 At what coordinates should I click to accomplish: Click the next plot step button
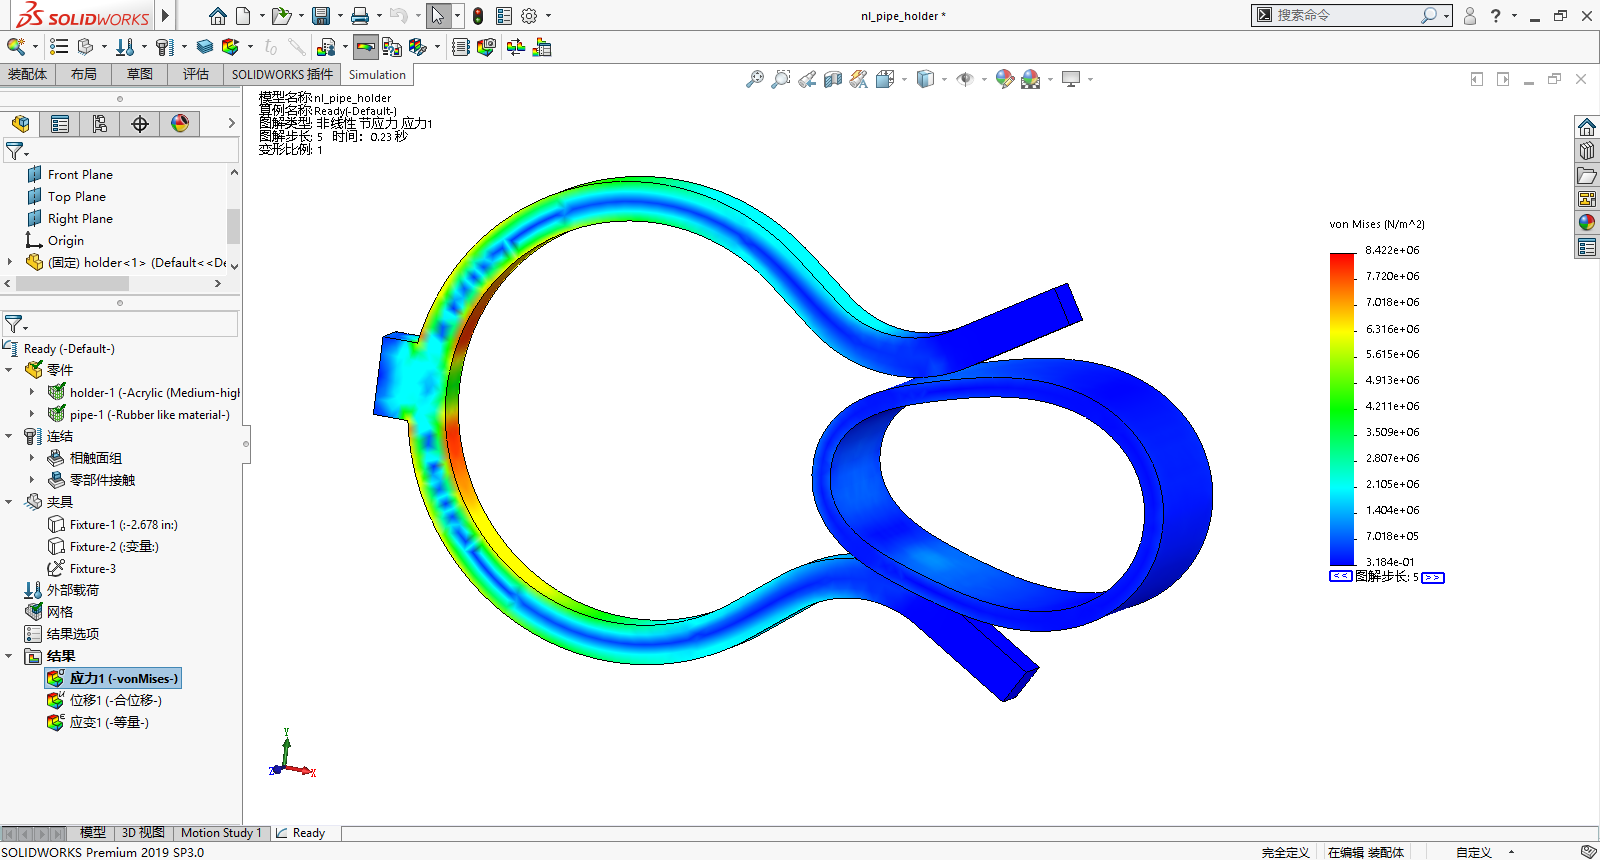point(1433,577)
